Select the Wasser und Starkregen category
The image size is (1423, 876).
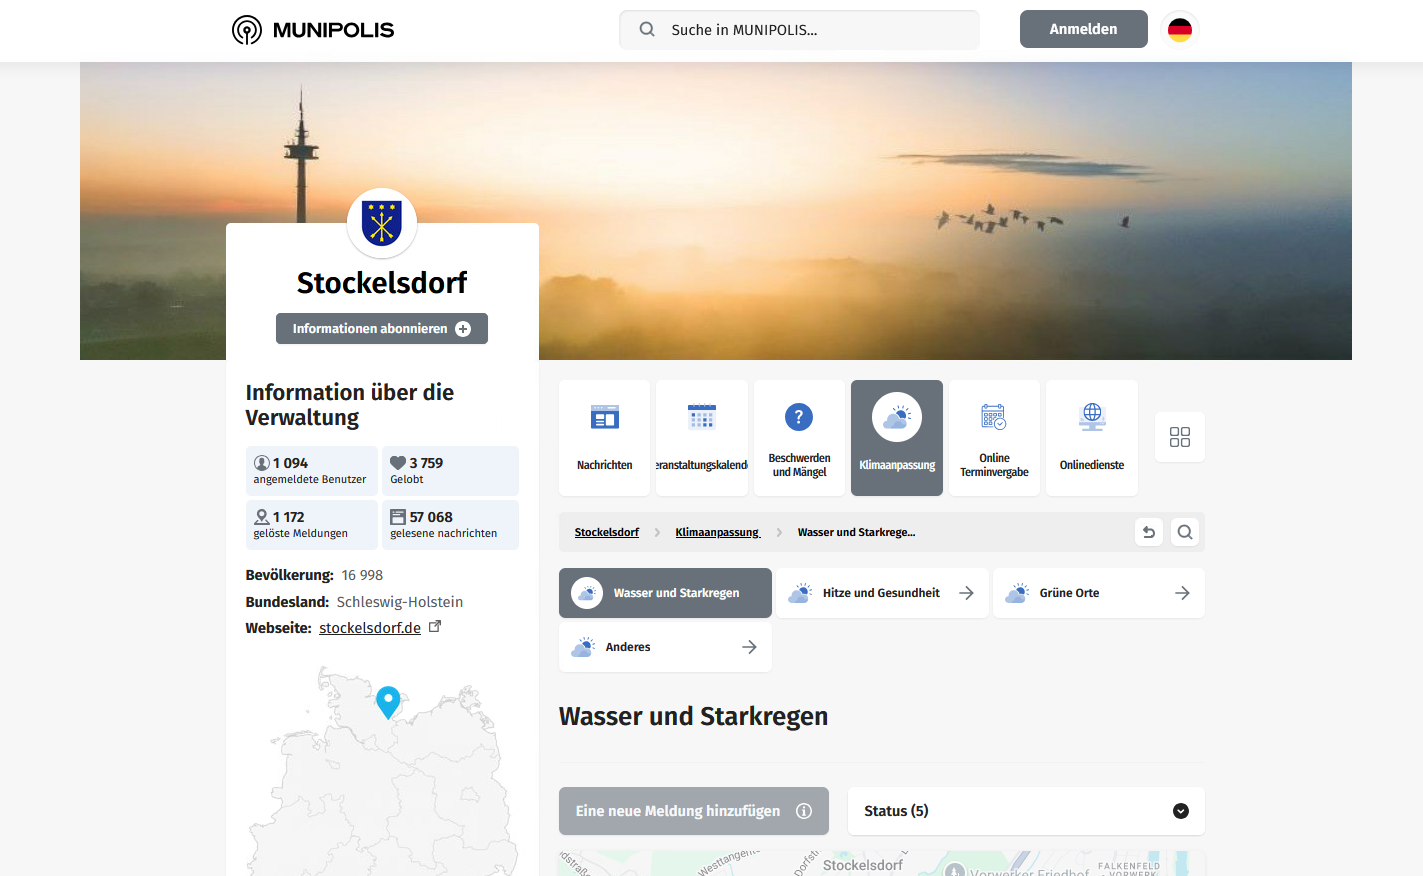coord(665,593)
